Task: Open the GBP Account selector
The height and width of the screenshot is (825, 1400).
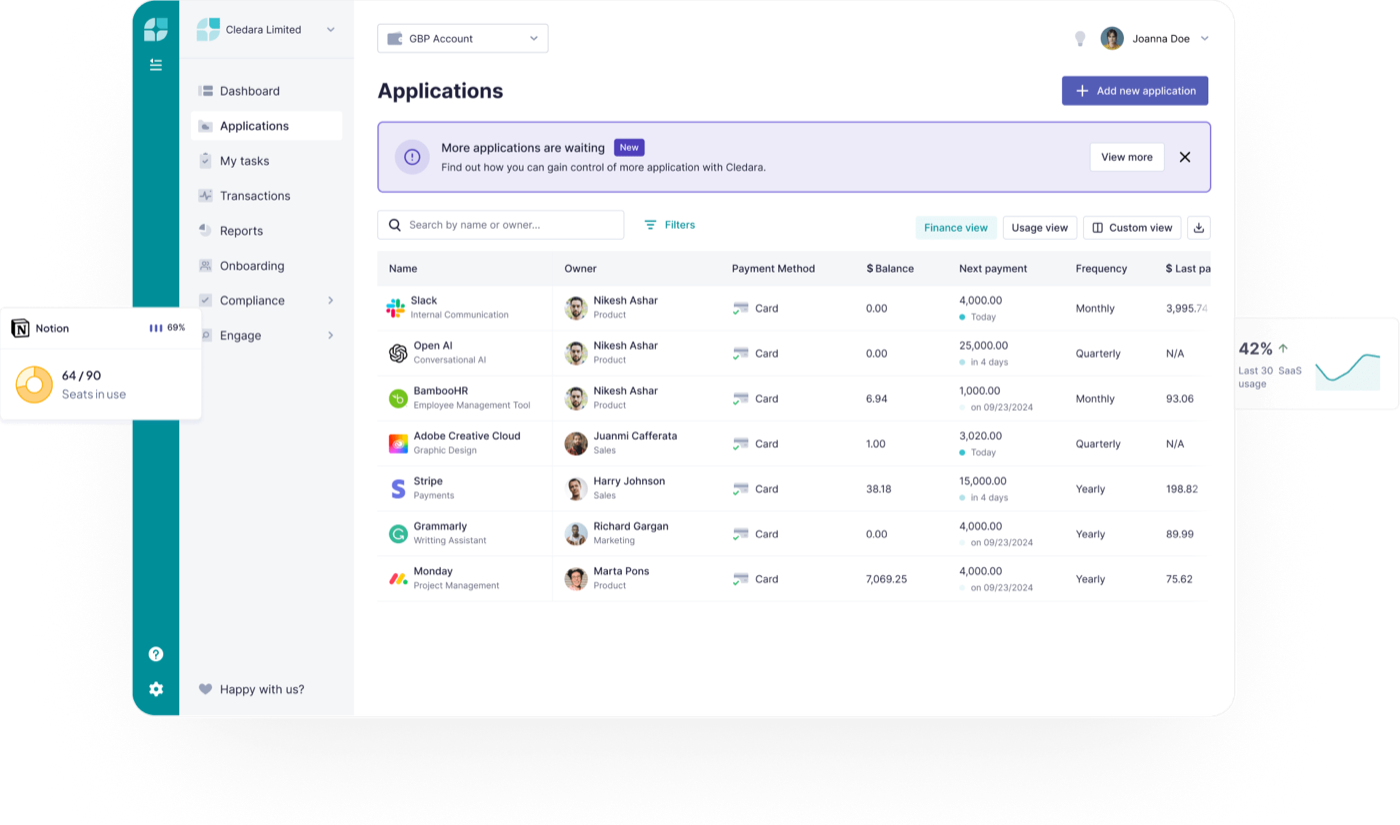Action: (463, 39)
